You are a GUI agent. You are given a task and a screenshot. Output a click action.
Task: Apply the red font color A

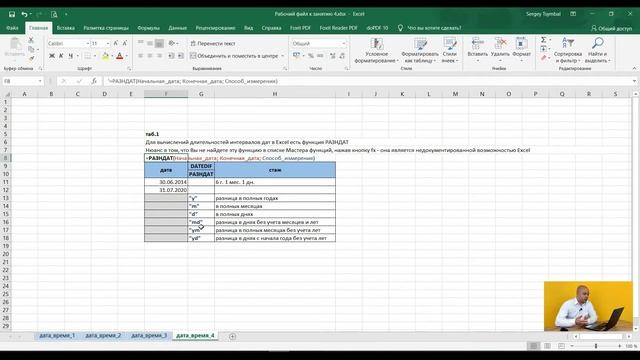point(120,56)
